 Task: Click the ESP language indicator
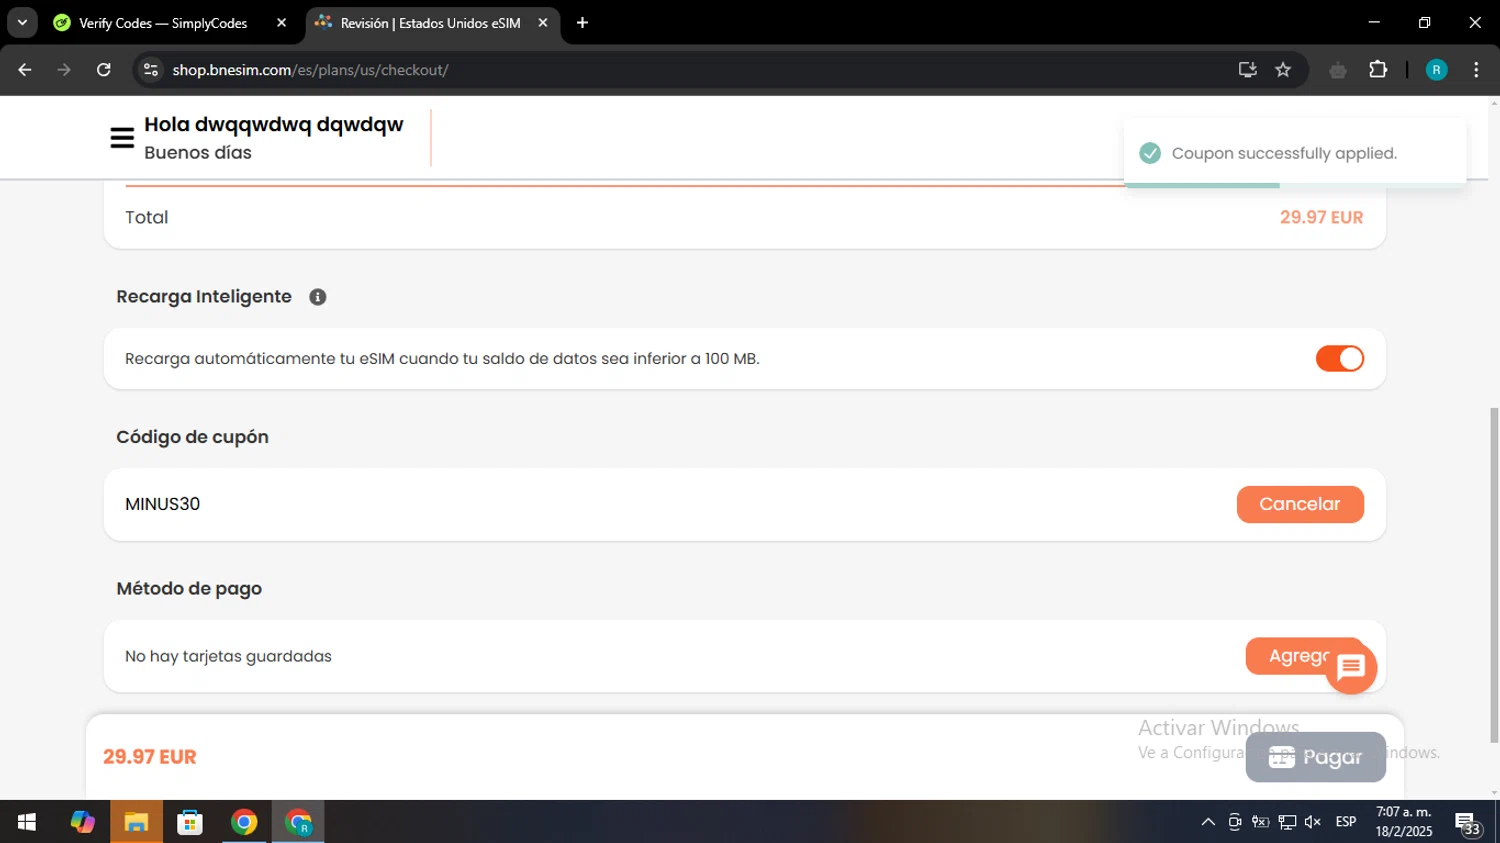1346,822
